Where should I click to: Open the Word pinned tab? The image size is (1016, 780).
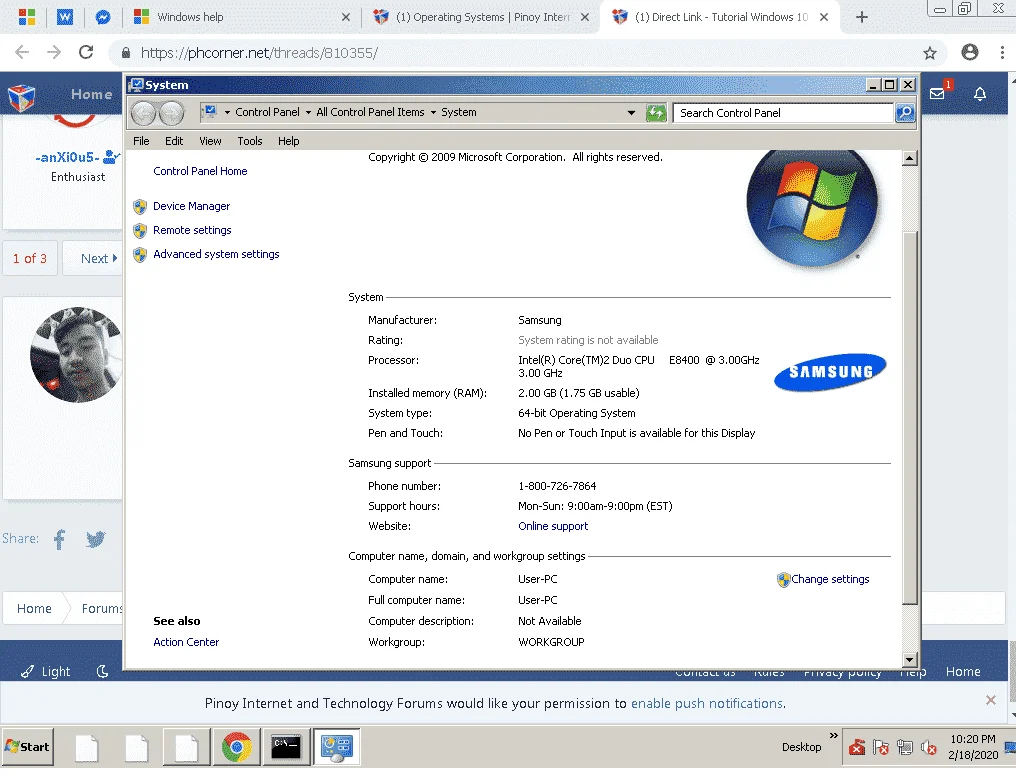[x=65, y=17]
